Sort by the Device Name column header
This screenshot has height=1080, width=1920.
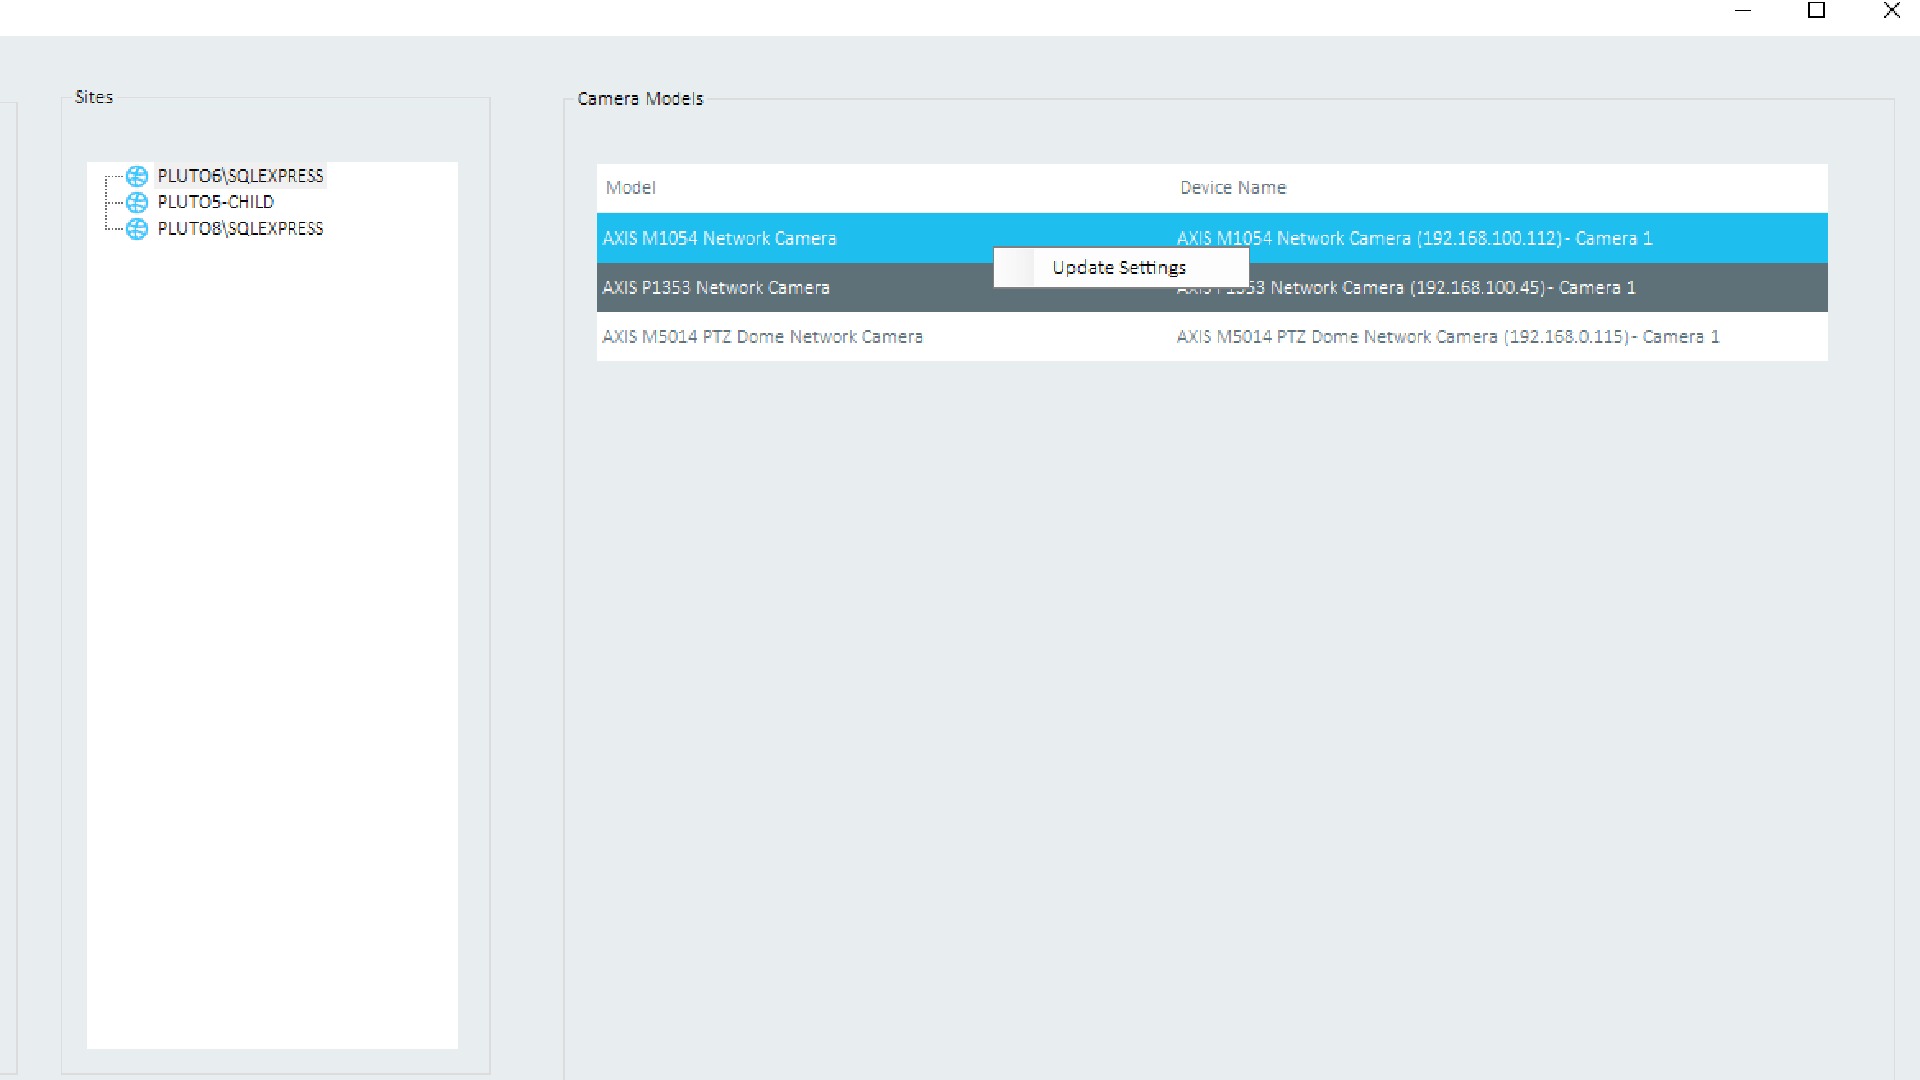1233,188
